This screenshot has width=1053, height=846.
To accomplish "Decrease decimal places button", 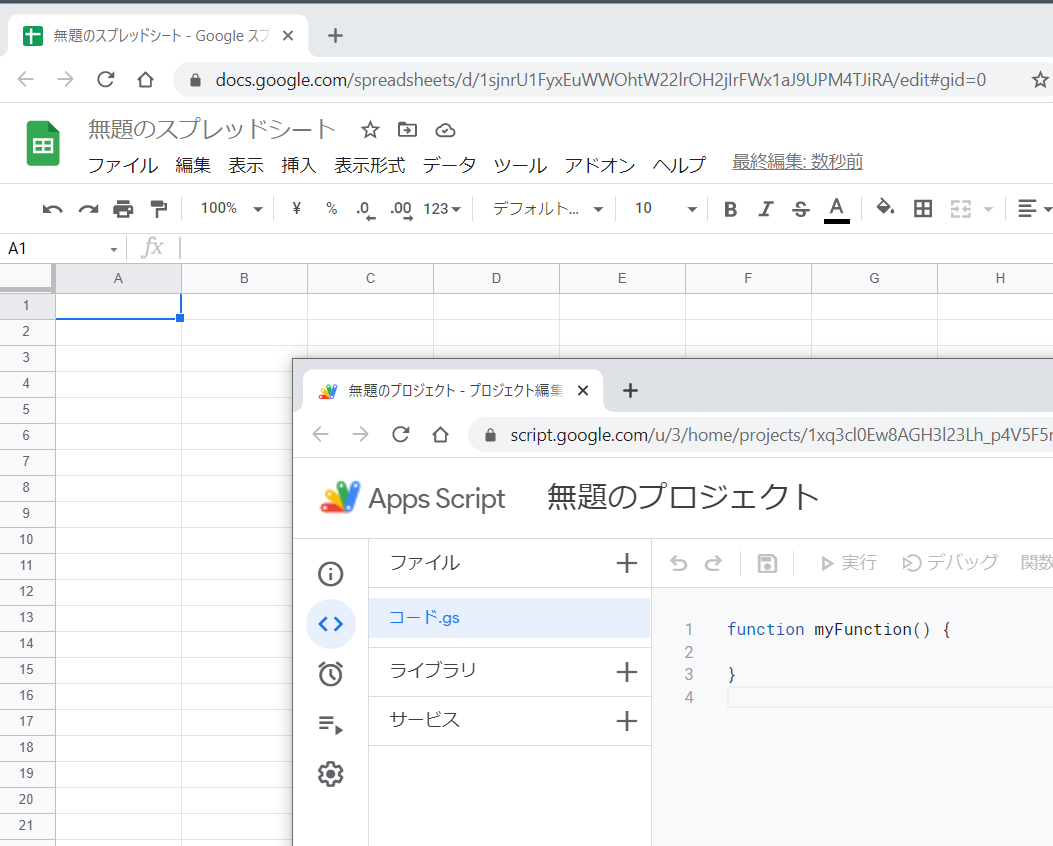I will click(x=365, y=210).
